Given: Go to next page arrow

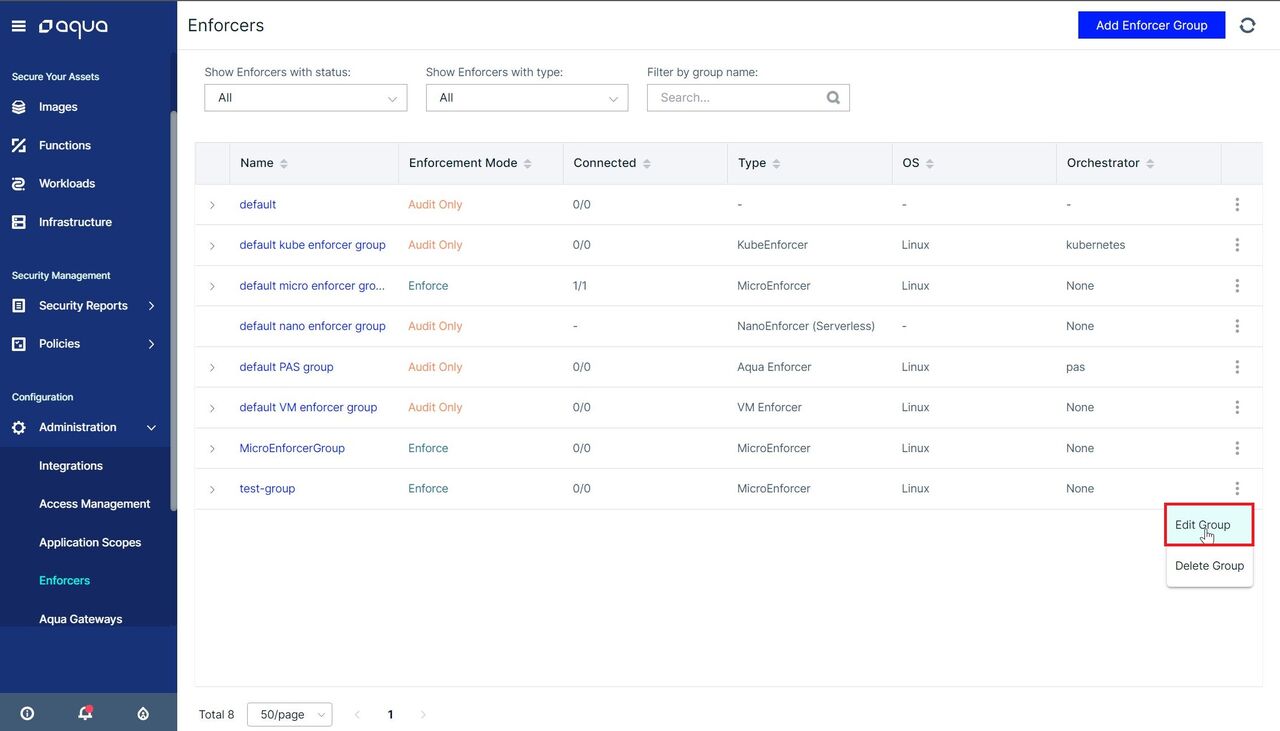Looking at the screenshot, I should [423, 714].
